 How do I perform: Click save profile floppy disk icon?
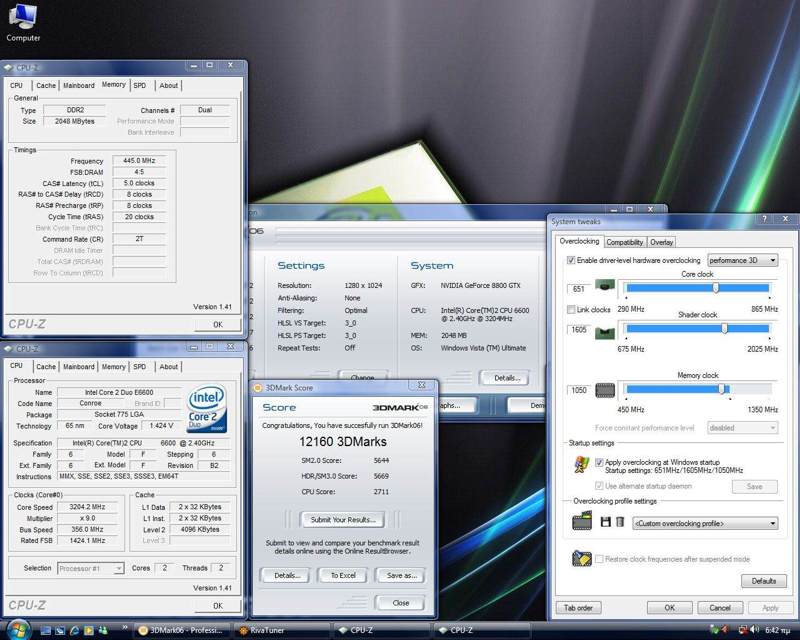(606, 522)
